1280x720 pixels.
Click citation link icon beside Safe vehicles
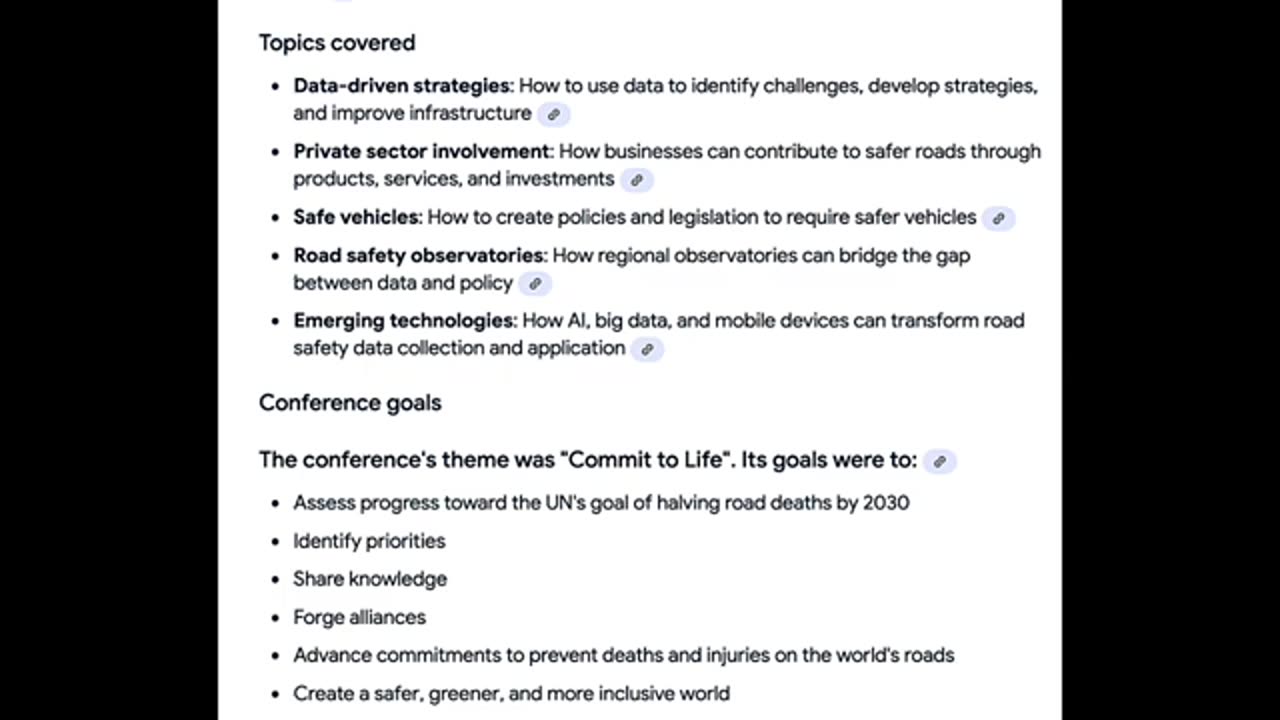pos(998,218)
